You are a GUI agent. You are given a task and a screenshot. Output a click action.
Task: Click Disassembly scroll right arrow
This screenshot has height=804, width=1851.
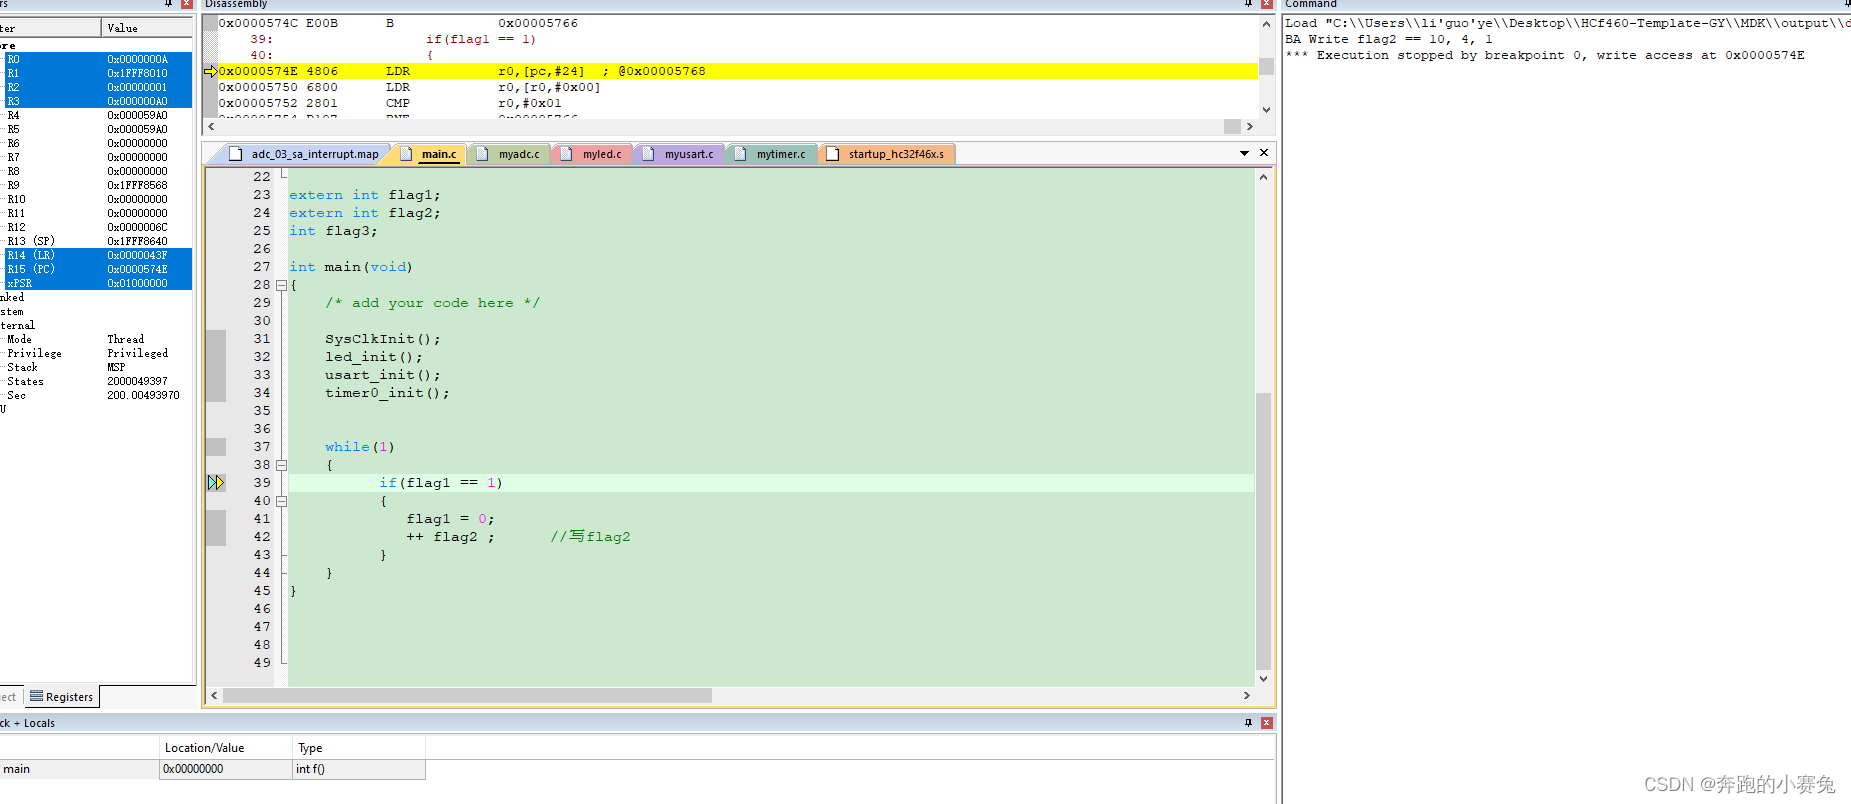coord(1249,127)
